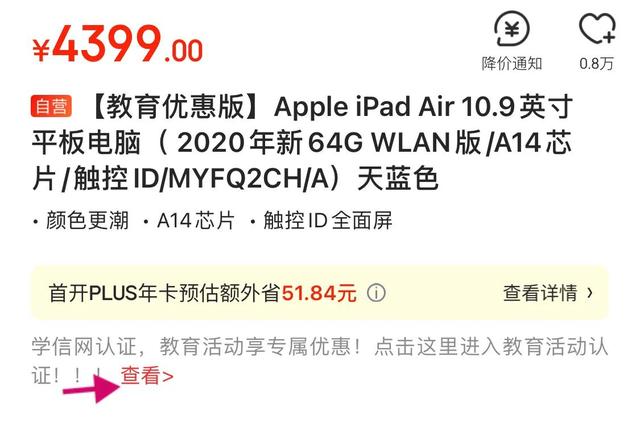The height and width of the screenshot is (424, 640).
Task: Follow the red 查看> link
Action: [x=147, y=376]
